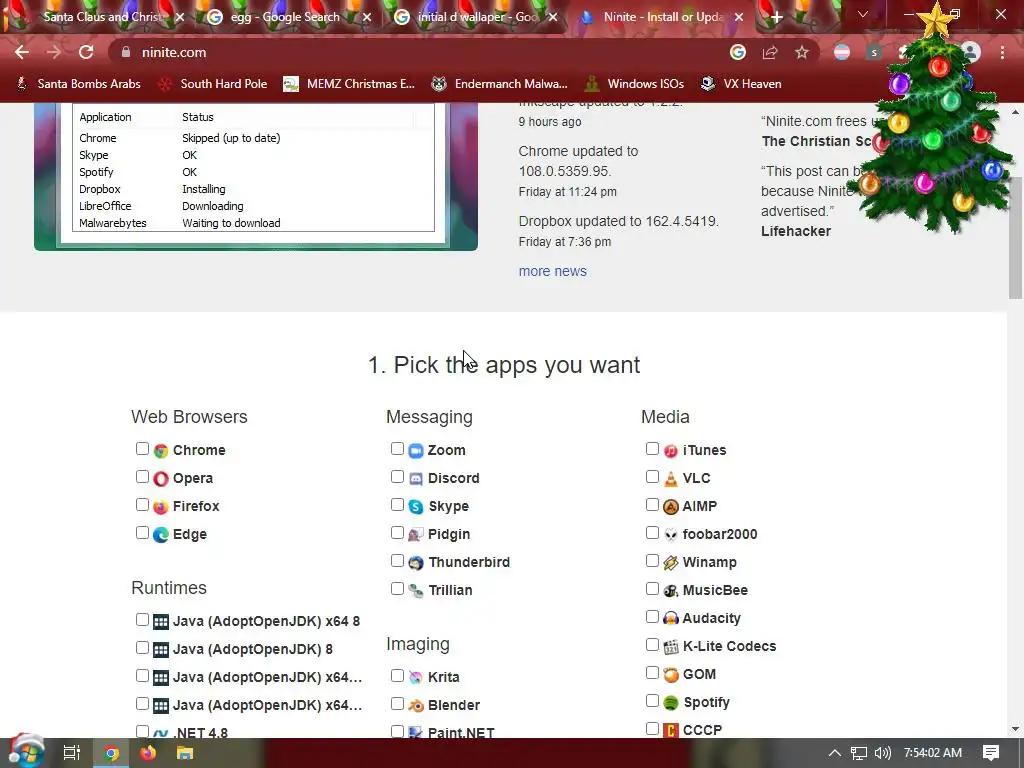Click the Blender app icon
Image resolution: width=1024 pixels, height=768 pixels.
tap(416, 706)
